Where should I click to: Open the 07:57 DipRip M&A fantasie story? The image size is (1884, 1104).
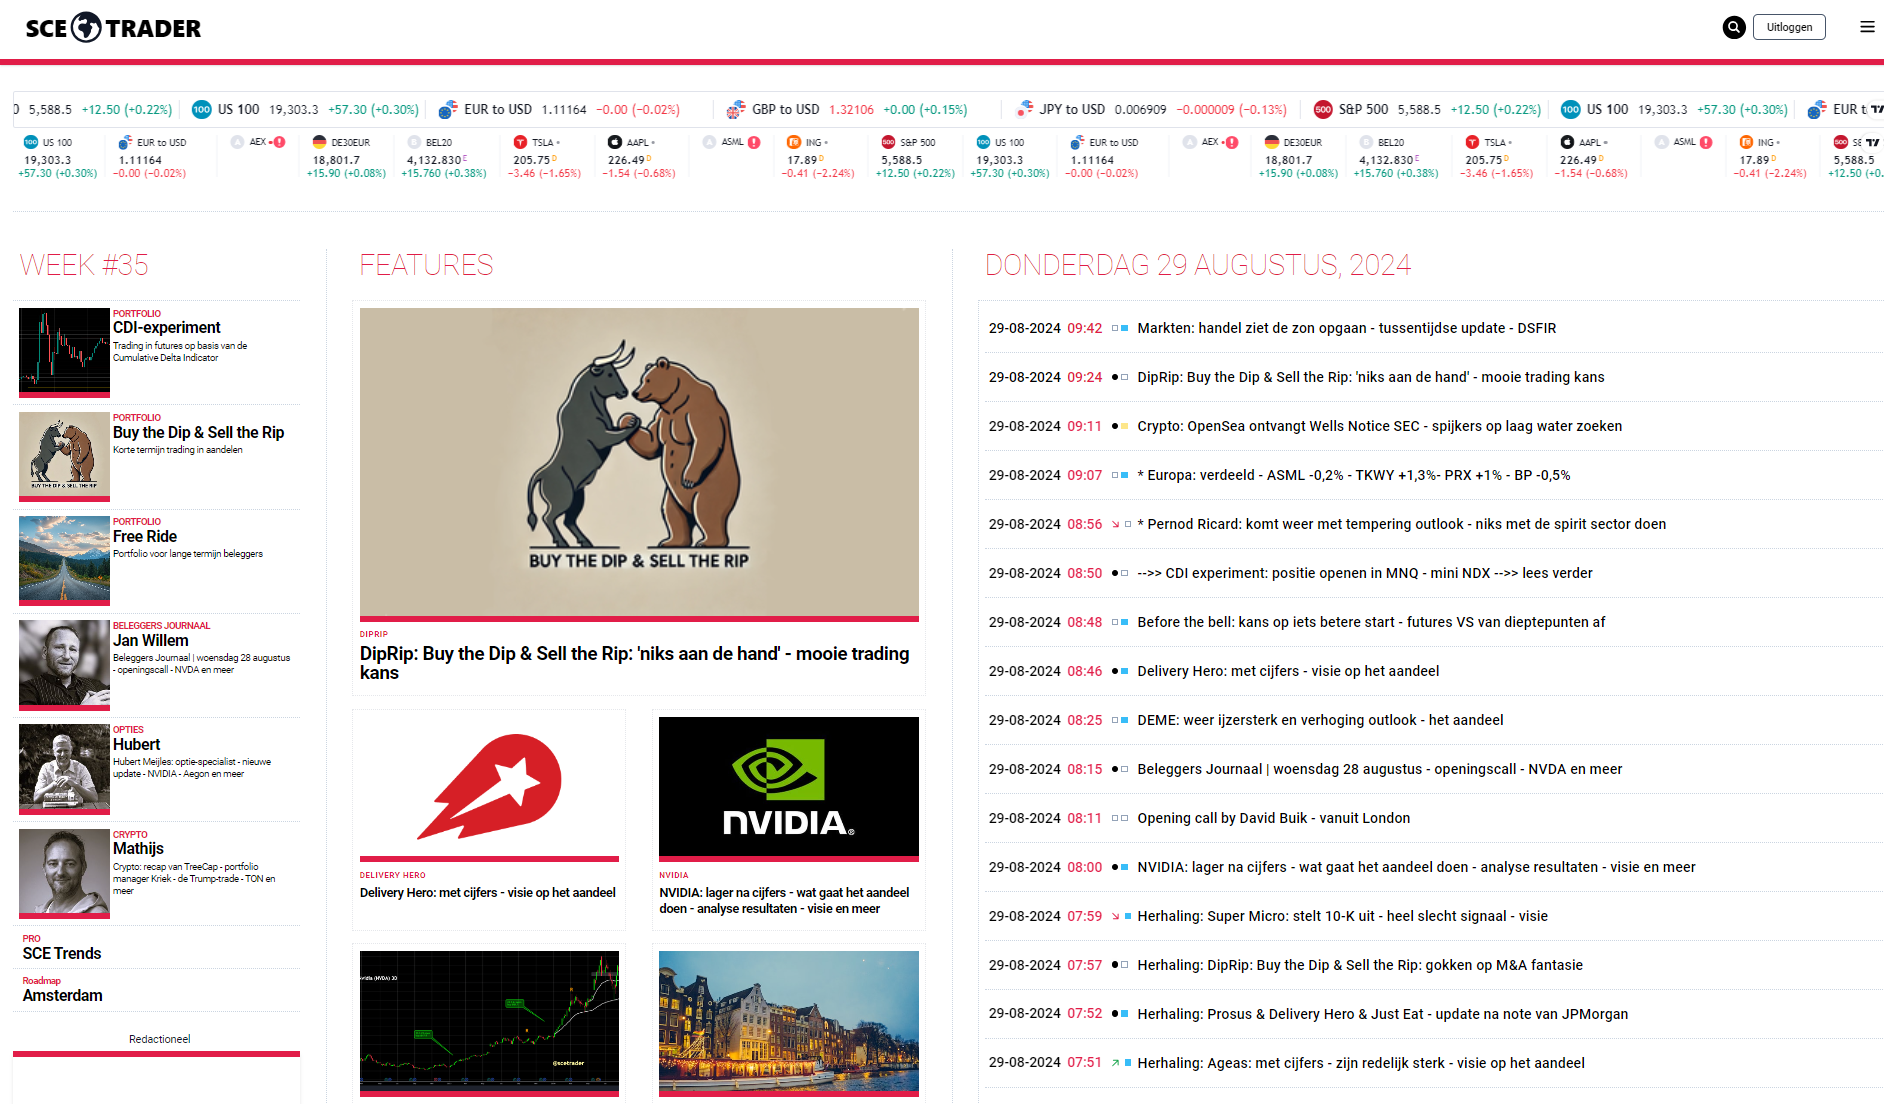1360,965
